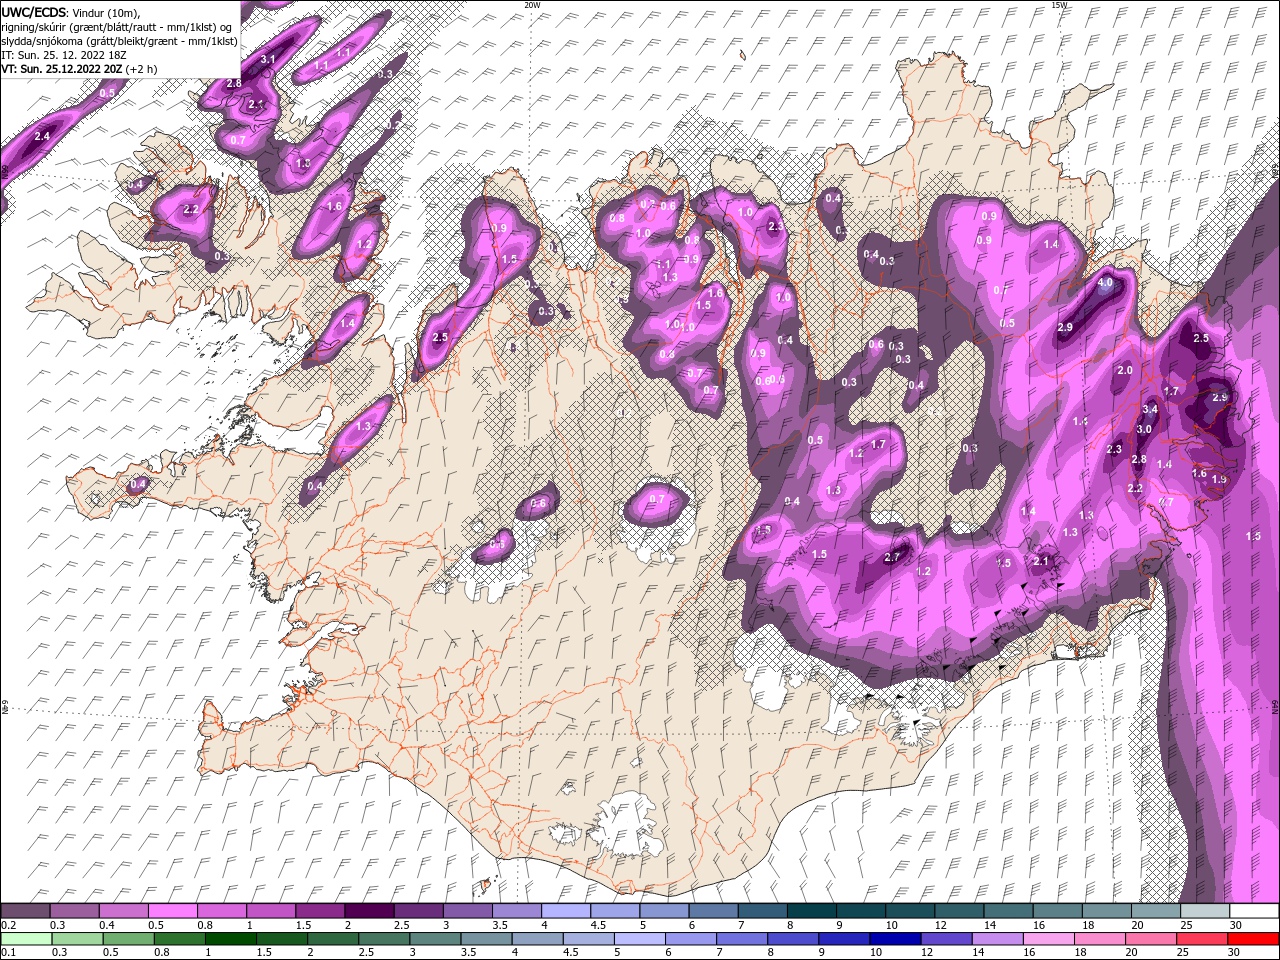Click the '2.4' snowfall value offshore northwest
The image size is (1280, 960).
pos(42,136)
